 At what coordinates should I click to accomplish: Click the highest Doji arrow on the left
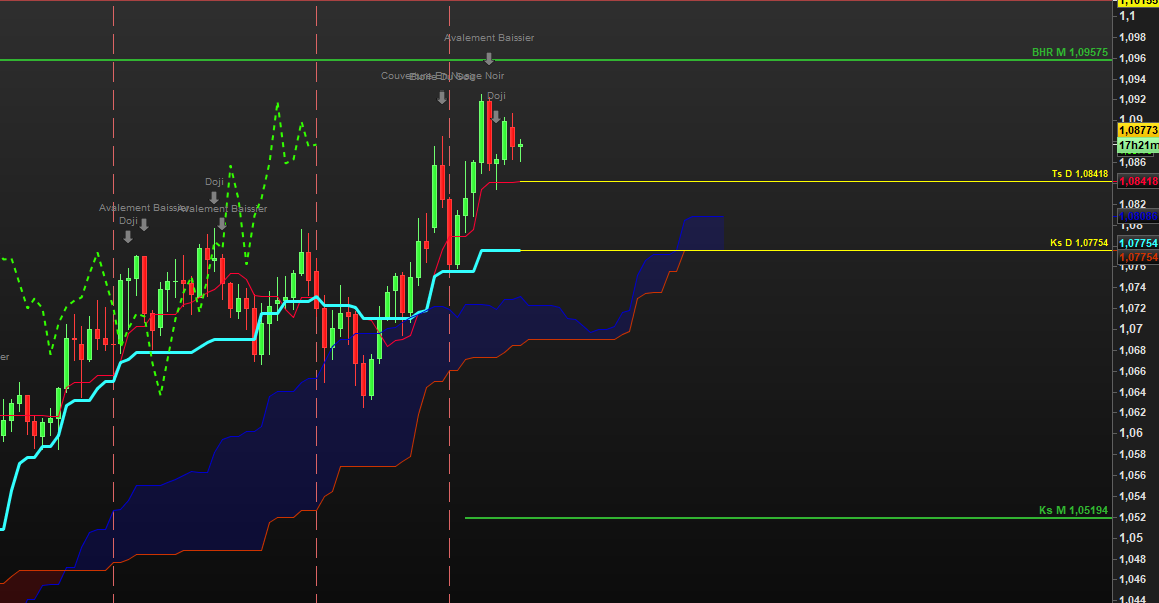coord(213,198)
